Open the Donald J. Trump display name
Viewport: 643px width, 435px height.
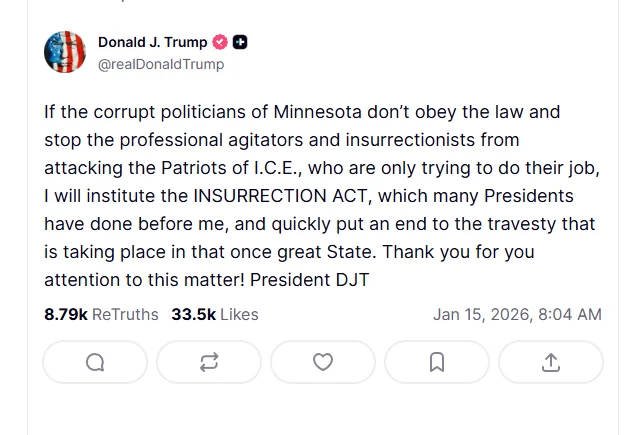pos(152,42)
